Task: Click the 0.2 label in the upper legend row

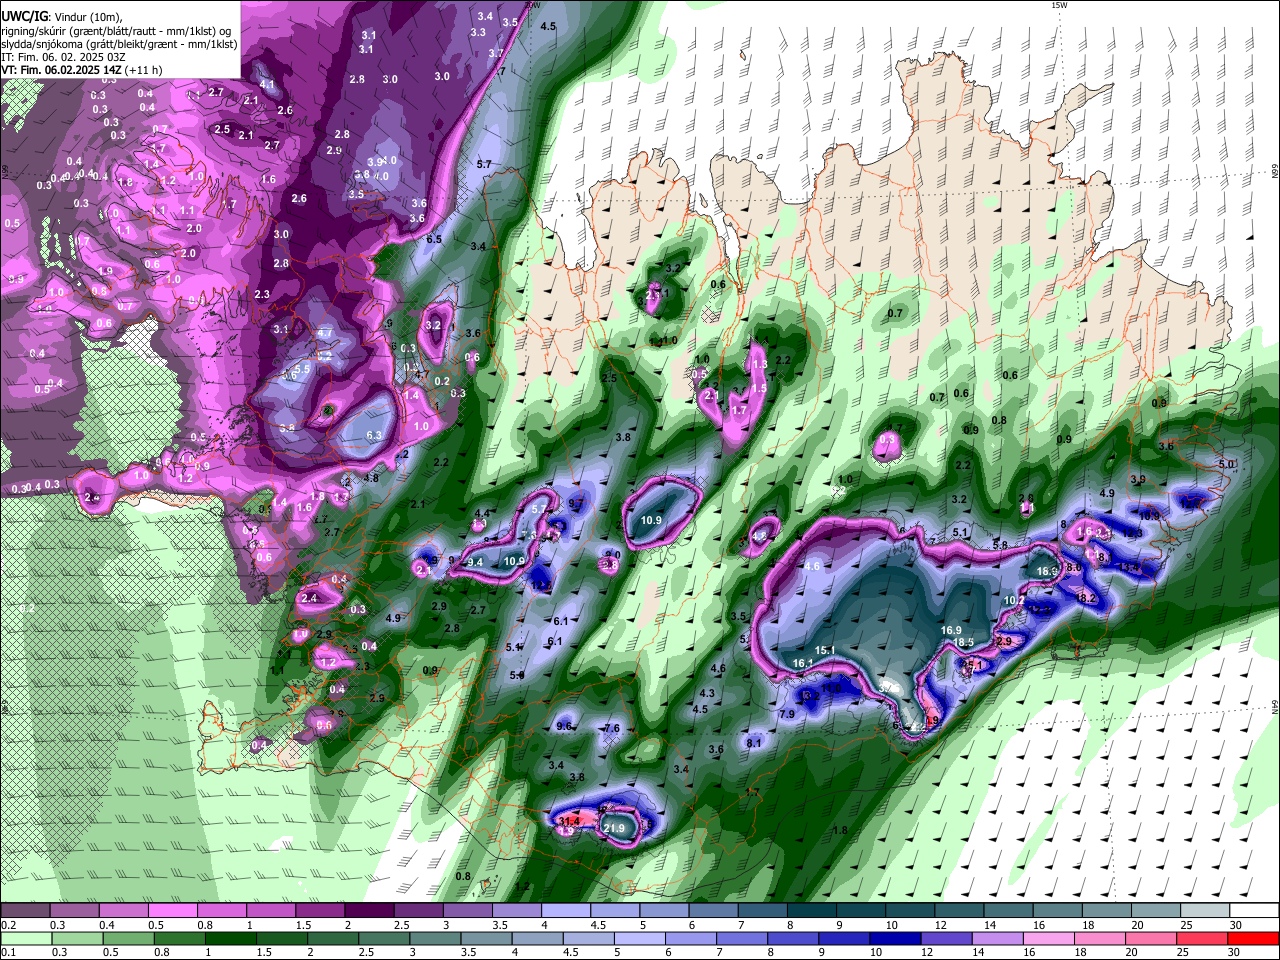Action: click(8, 924)
